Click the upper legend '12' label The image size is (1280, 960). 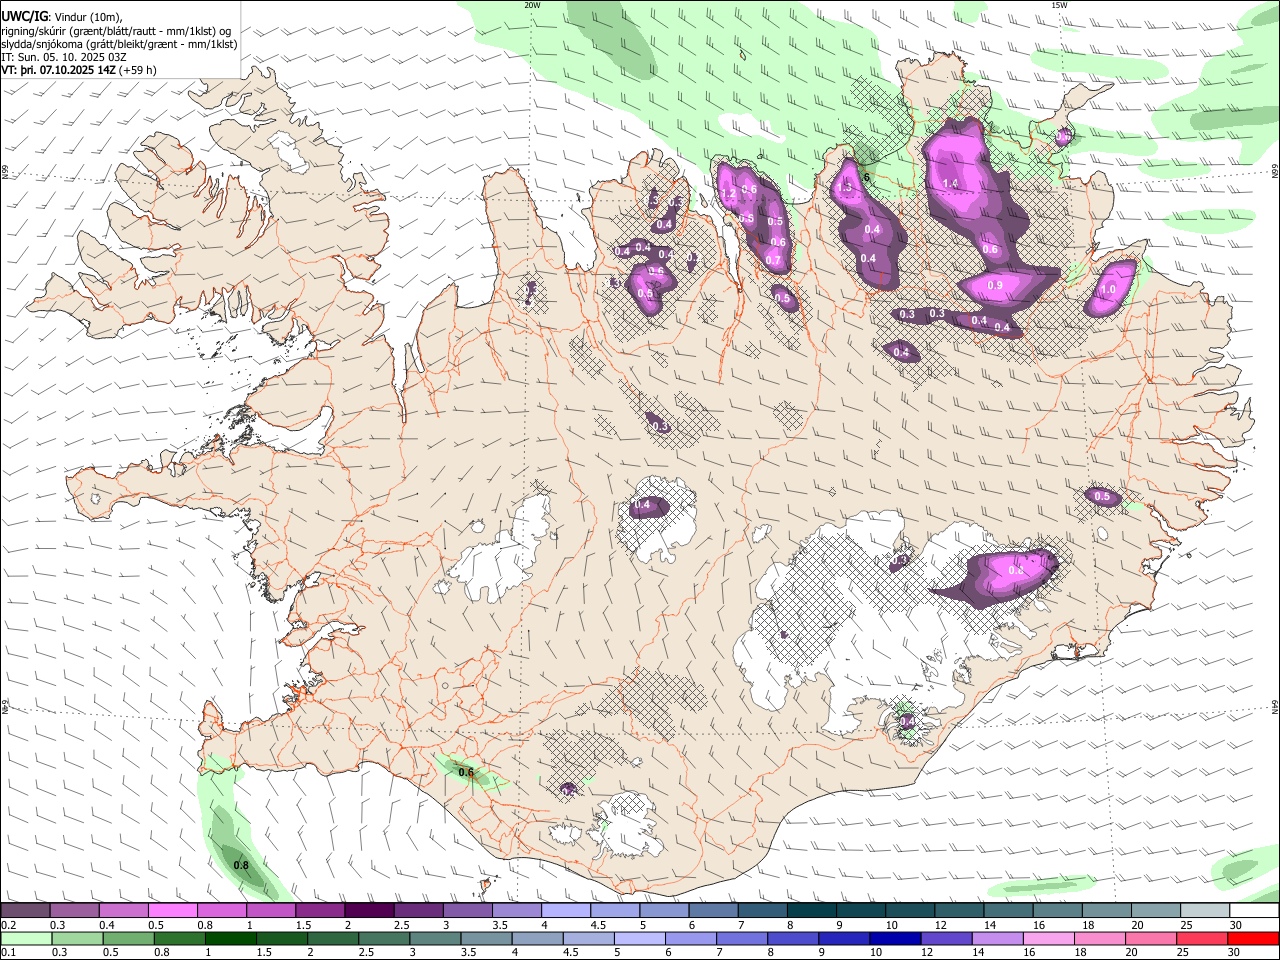tap(940, 925)
